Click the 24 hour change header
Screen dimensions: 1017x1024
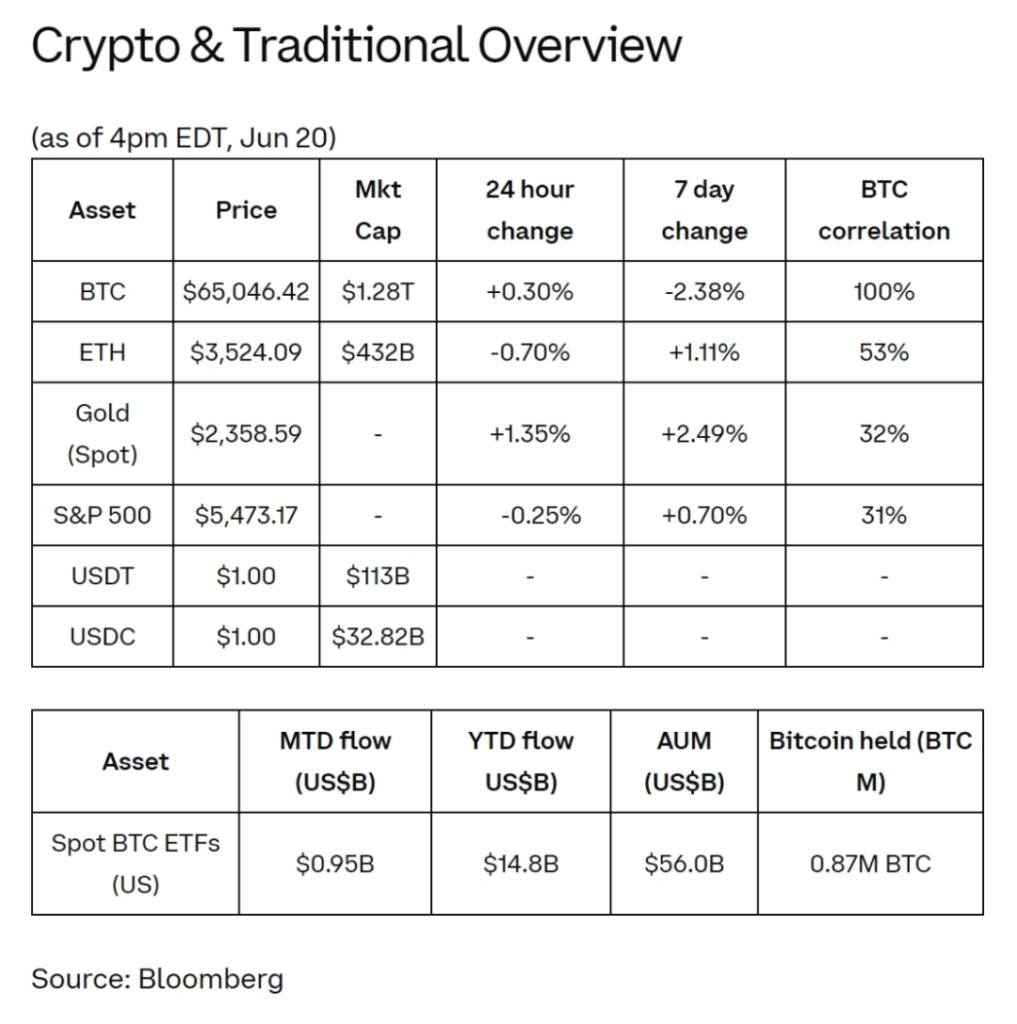coord(530,210)
